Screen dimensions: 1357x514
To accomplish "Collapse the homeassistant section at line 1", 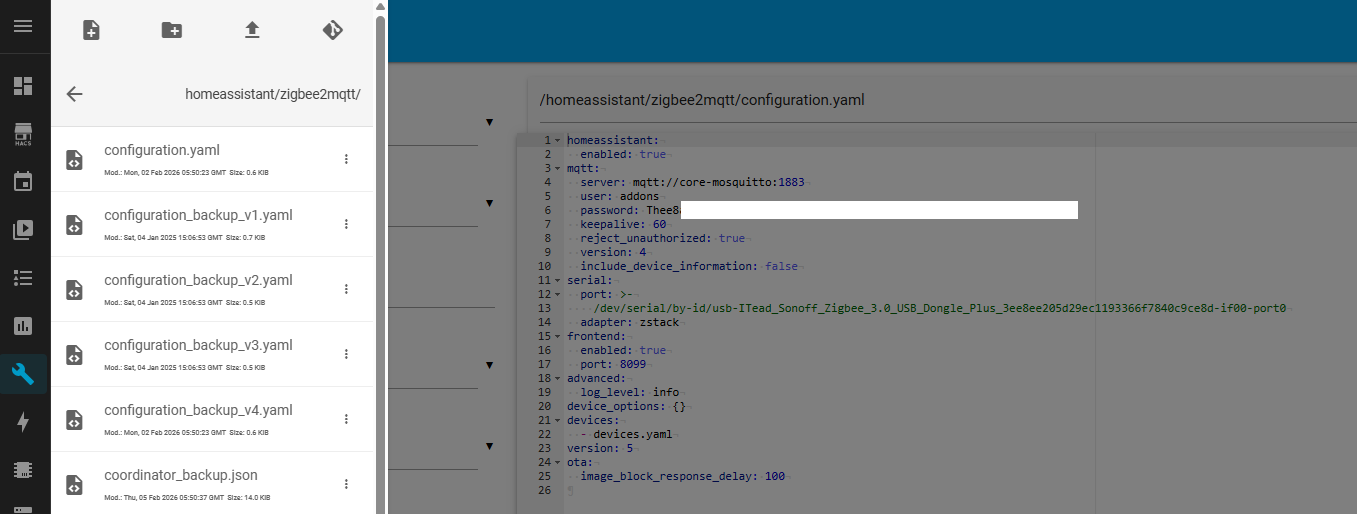I will [x=558, y=141].
